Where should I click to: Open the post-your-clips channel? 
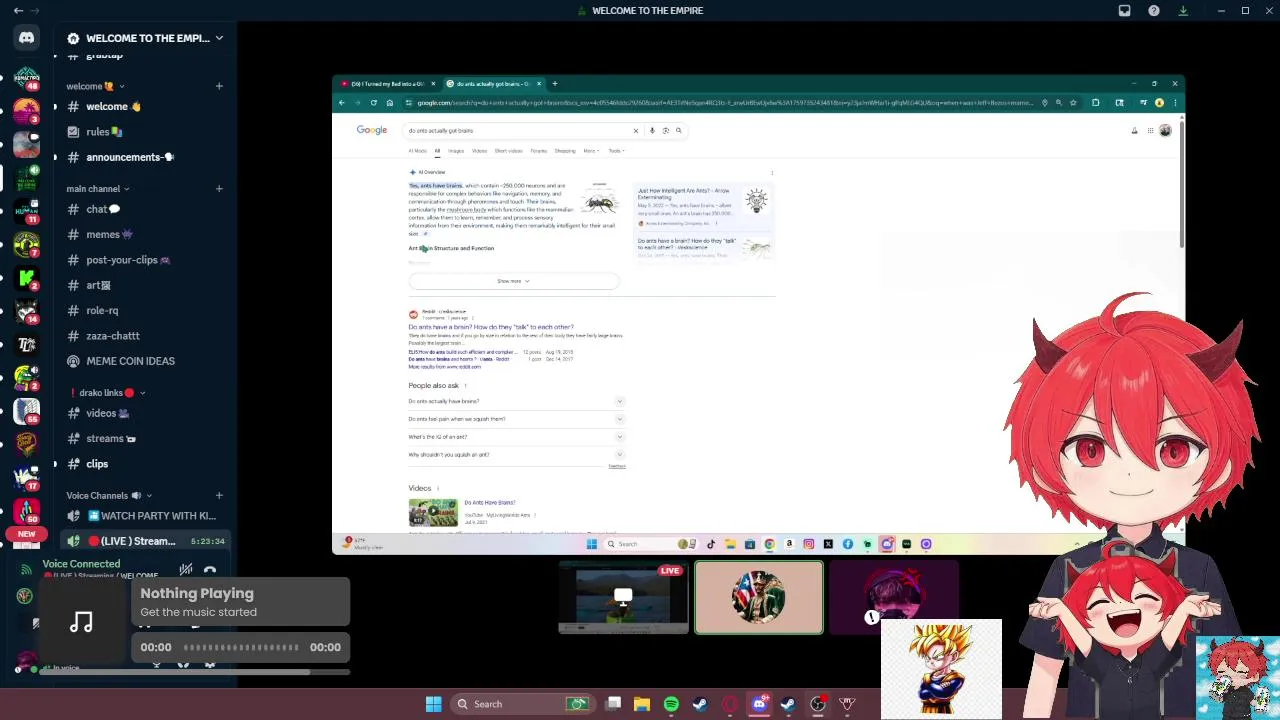click(145, 260)
